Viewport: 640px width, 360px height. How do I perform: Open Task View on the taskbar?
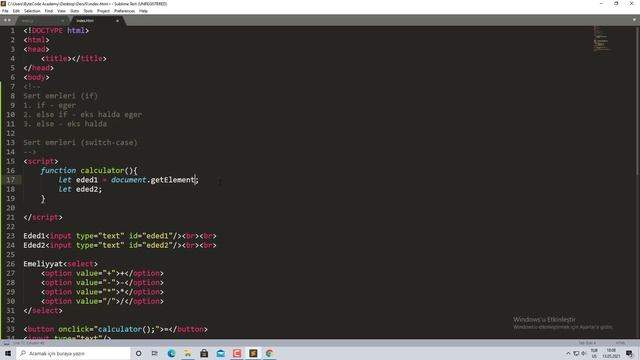(155, 353)
